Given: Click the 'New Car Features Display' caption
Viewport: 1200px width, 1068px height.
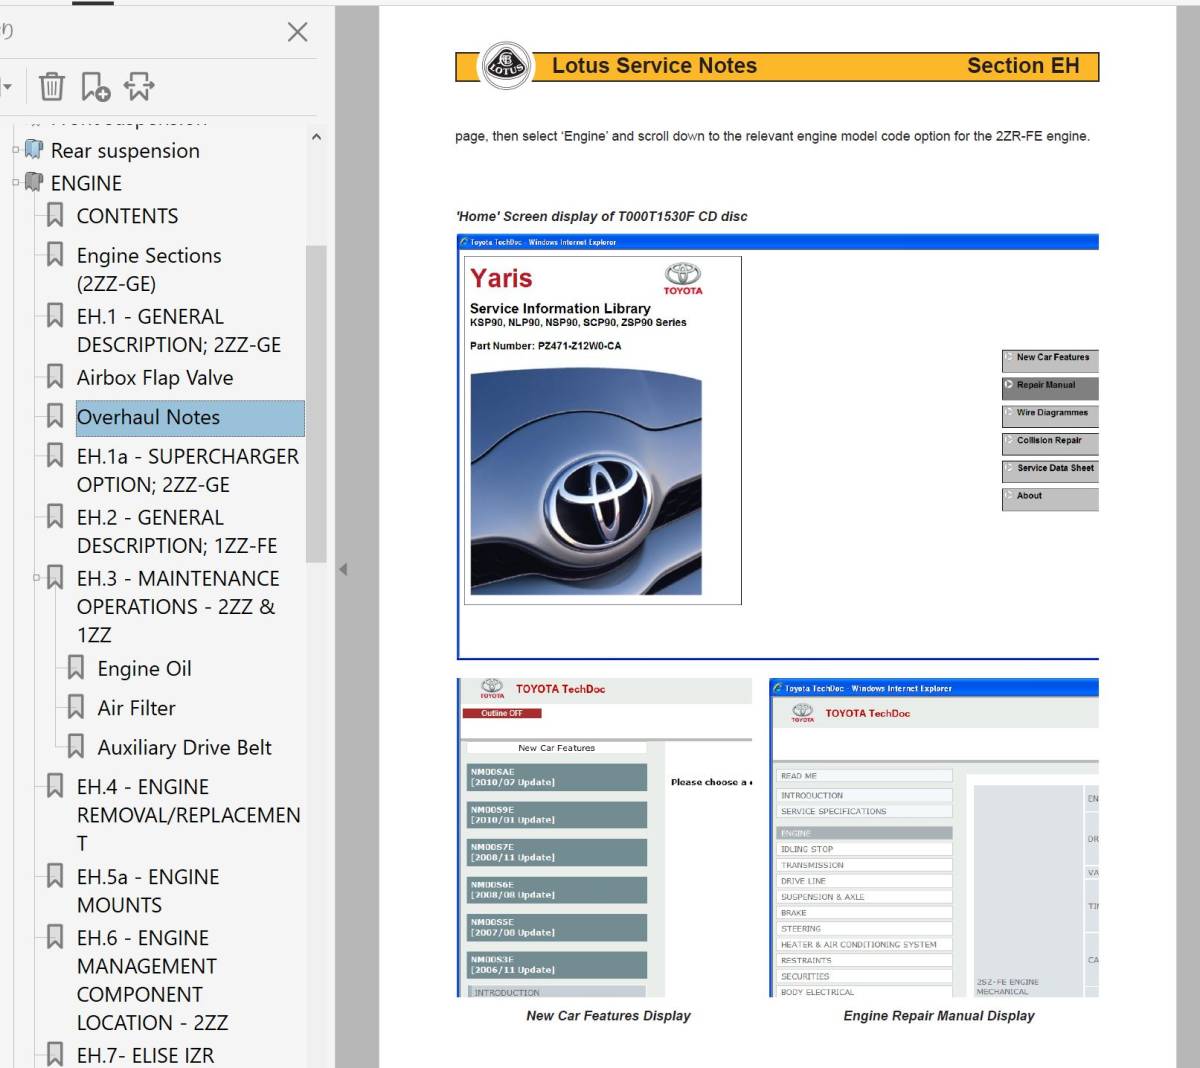Looking at the screenshot, I should point(608,1016).
